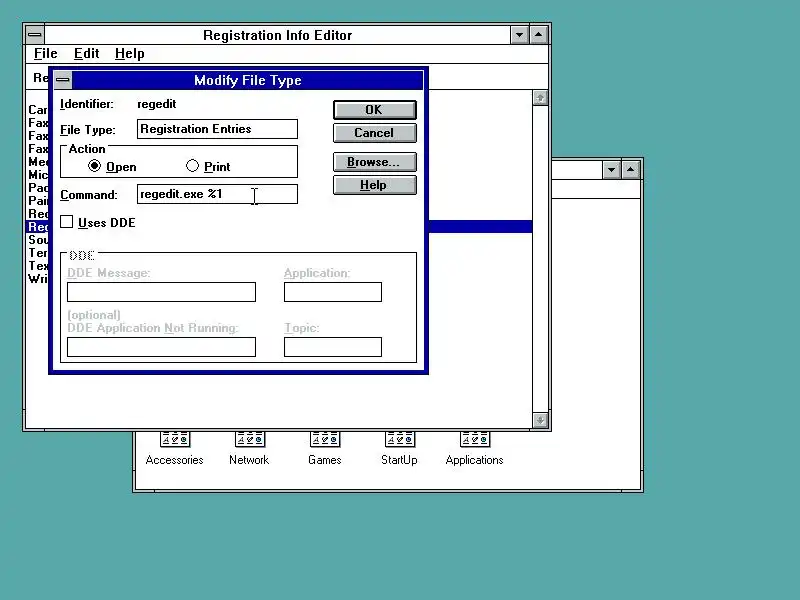Minimize the Registration Info Editor window

(519, 35)
